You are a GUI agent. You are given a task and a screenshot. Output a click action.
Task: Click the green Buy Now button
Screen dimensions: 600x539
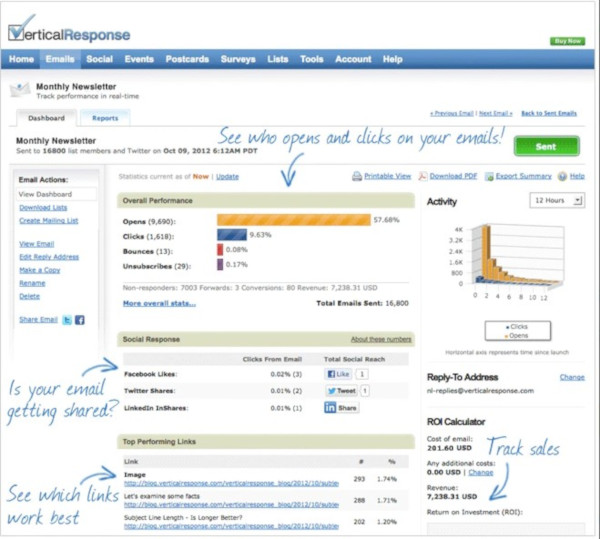565,41
